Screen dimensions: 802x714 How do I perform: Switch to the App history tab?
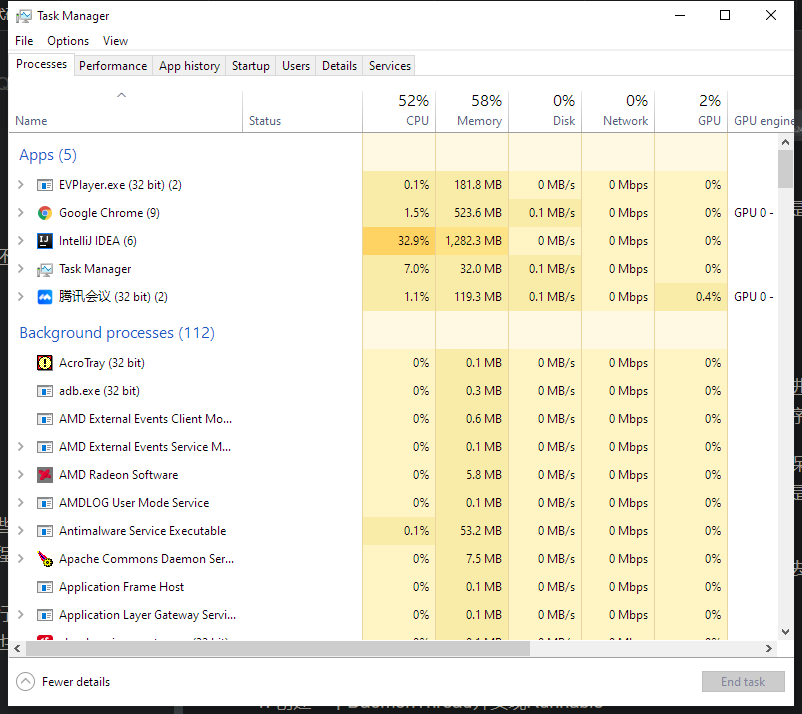coord(189,66)
